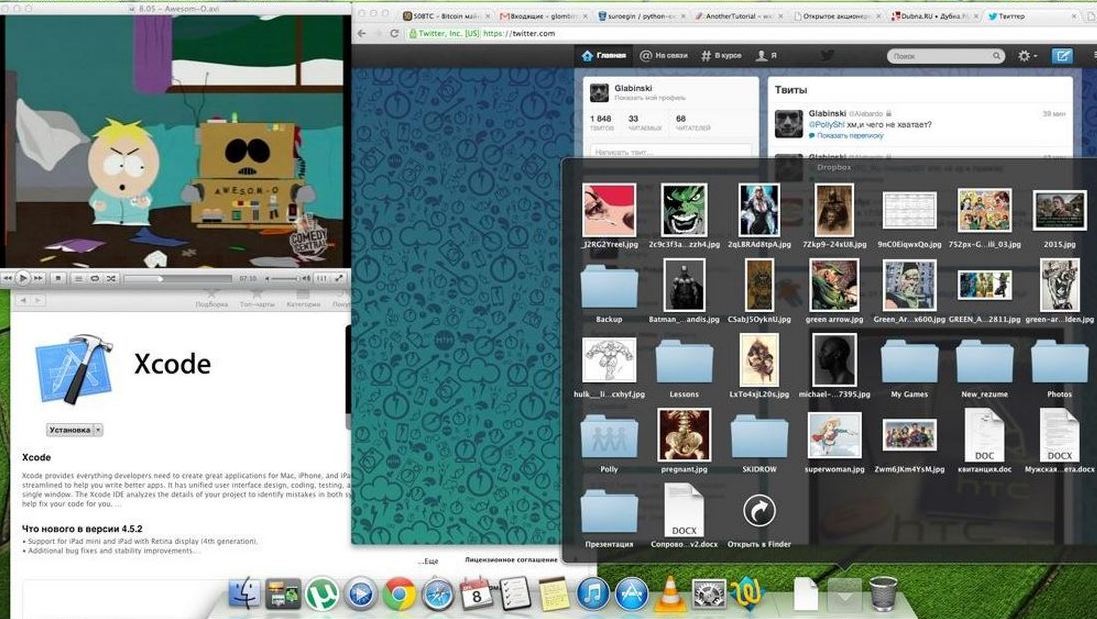Open Twitter settings gear dropdown
The width and height of the screenshot is (1097, 619).
coord(1027,56)
